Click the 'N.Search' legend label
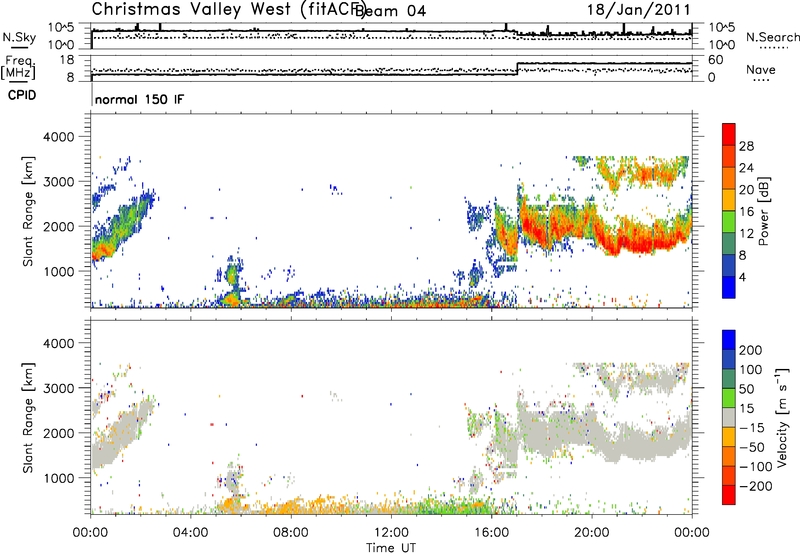This screenshot has width=800, height=554. pos(772,37)
